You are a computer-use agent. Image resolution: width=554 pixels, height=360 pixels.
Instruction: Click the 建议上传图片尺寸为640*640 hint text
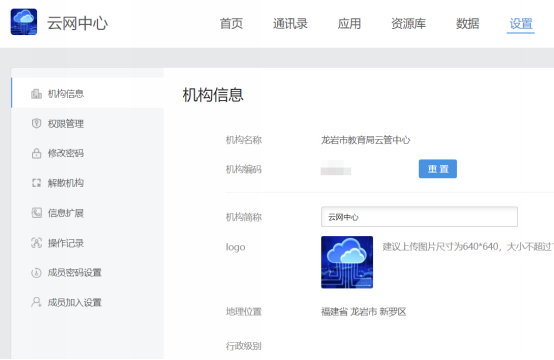coord(468,247)
